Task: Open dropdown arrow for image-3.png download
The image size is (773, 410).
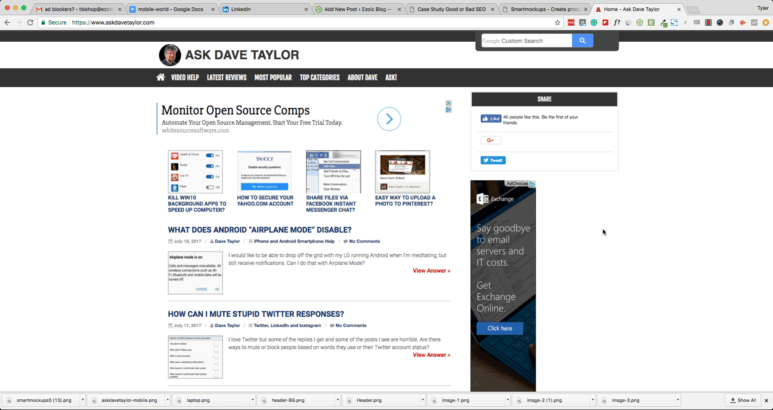Action: (x=678, y=400)
